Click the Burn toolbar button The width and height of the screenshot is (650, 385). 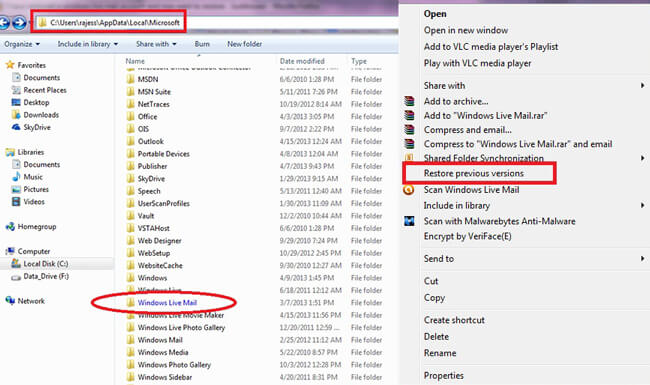(x=202, y=44)
